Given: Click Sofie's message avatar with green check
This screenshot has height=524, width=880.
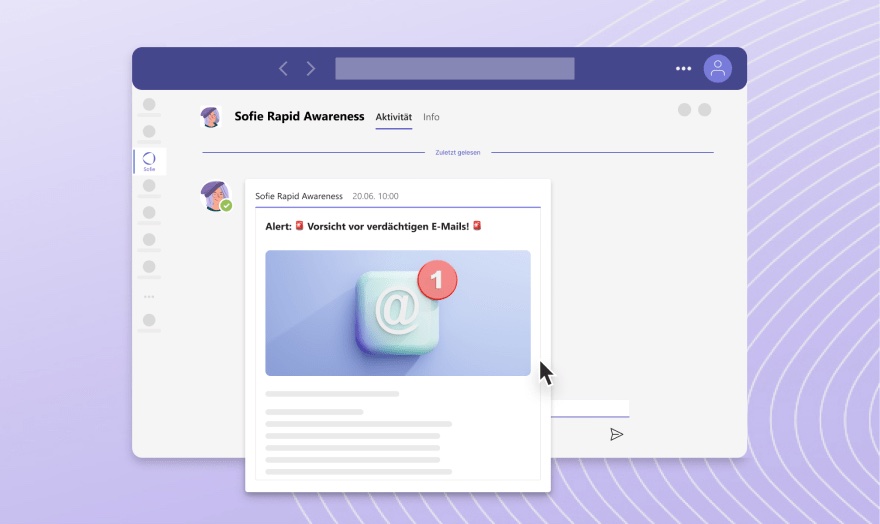Looking at the screenshot, I should 216,196.
